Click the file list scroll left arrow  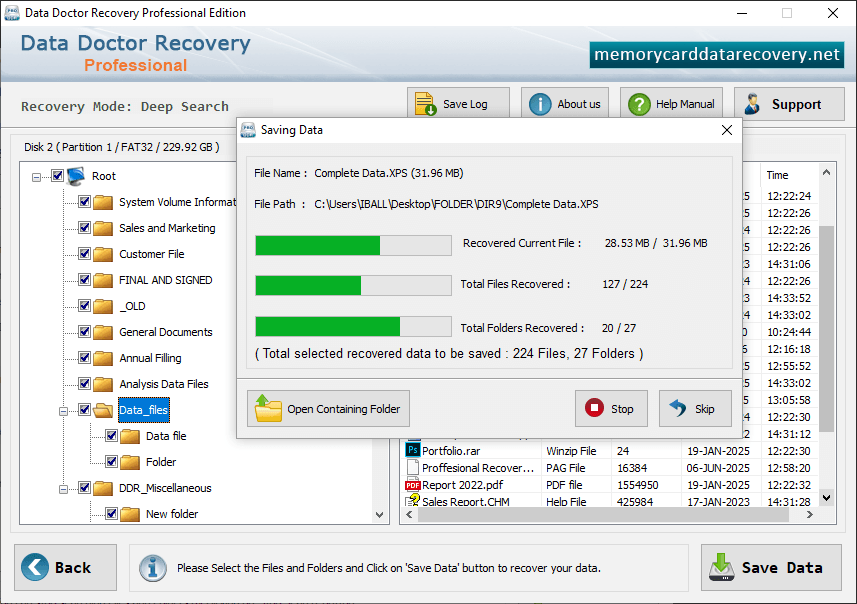409,514
